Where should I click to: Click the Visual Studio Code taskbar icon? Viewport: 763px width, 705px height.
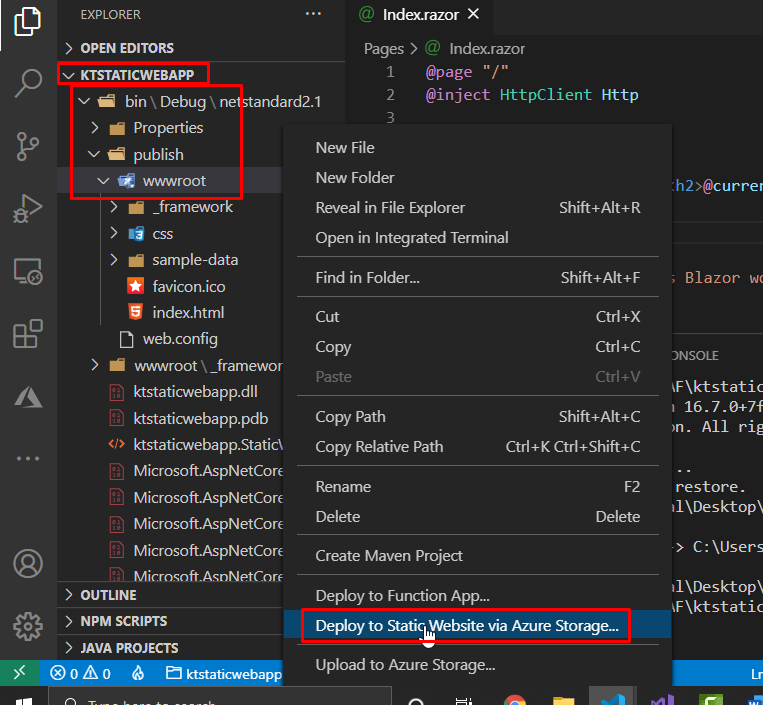coord(612,700)
